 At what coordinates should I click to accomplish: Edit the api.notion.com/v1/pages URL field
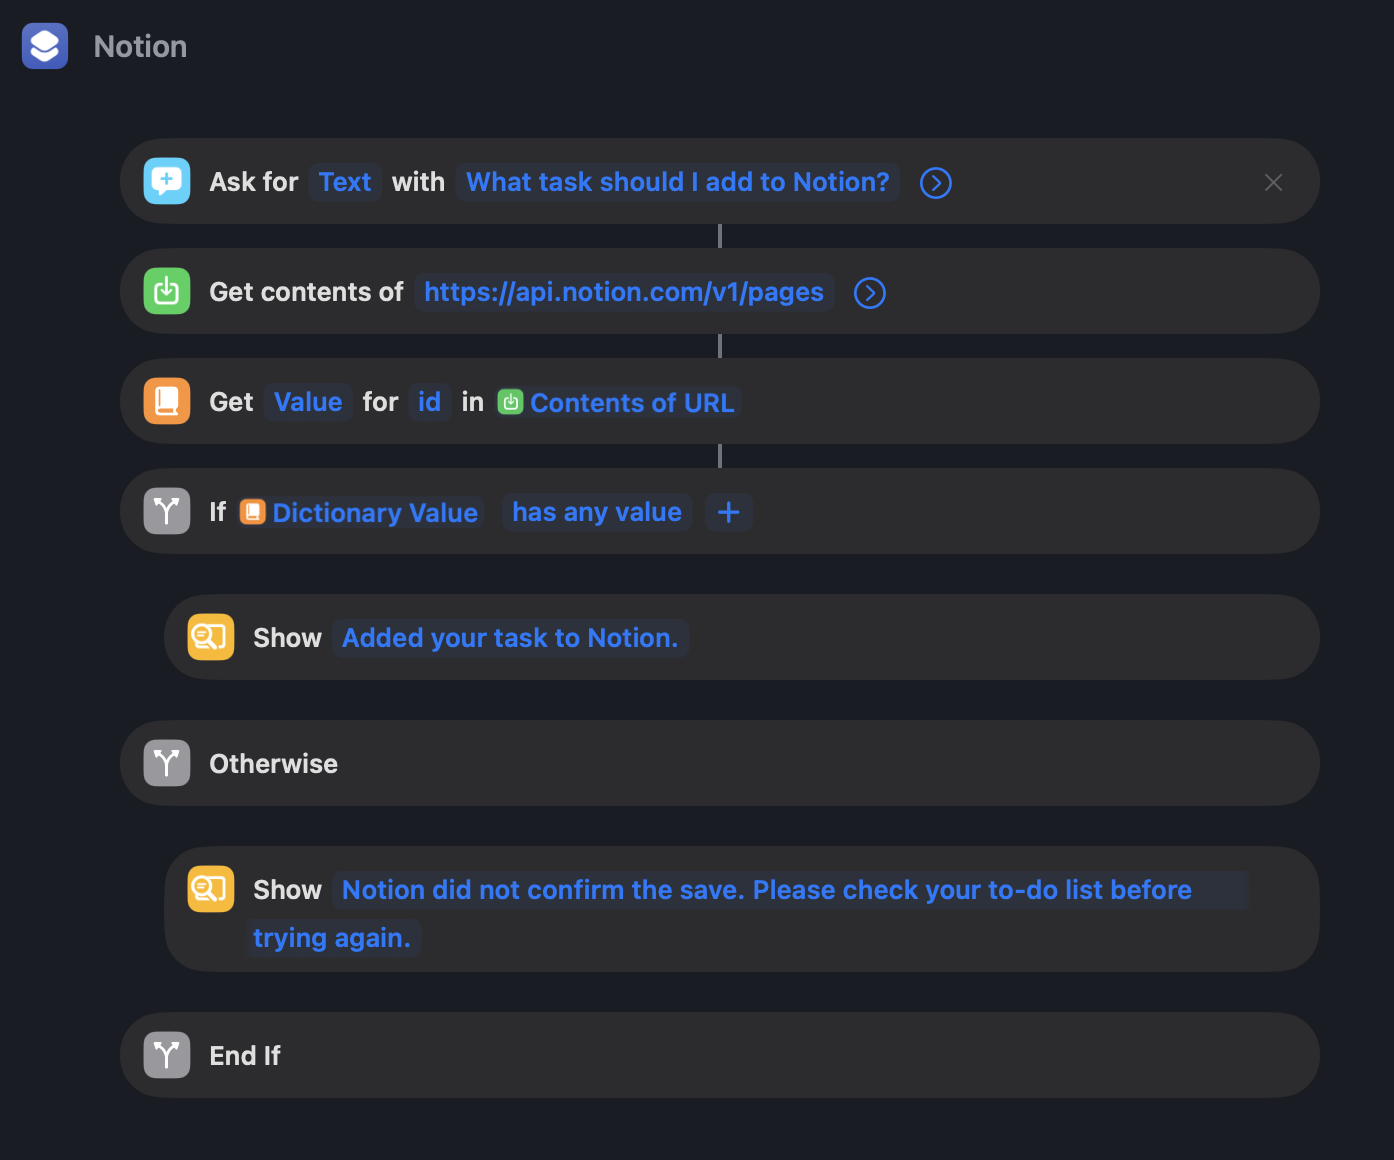tap(624, 292)
